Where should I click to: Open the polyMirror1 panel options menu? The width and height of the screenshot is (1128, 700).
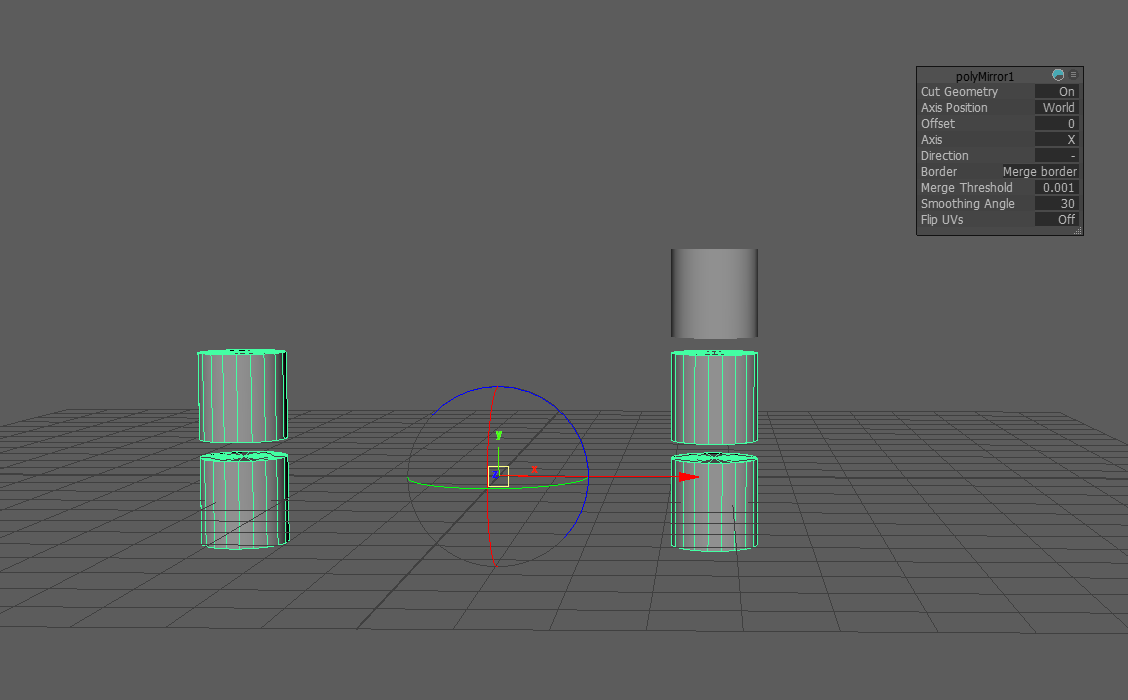[1071, 74]
